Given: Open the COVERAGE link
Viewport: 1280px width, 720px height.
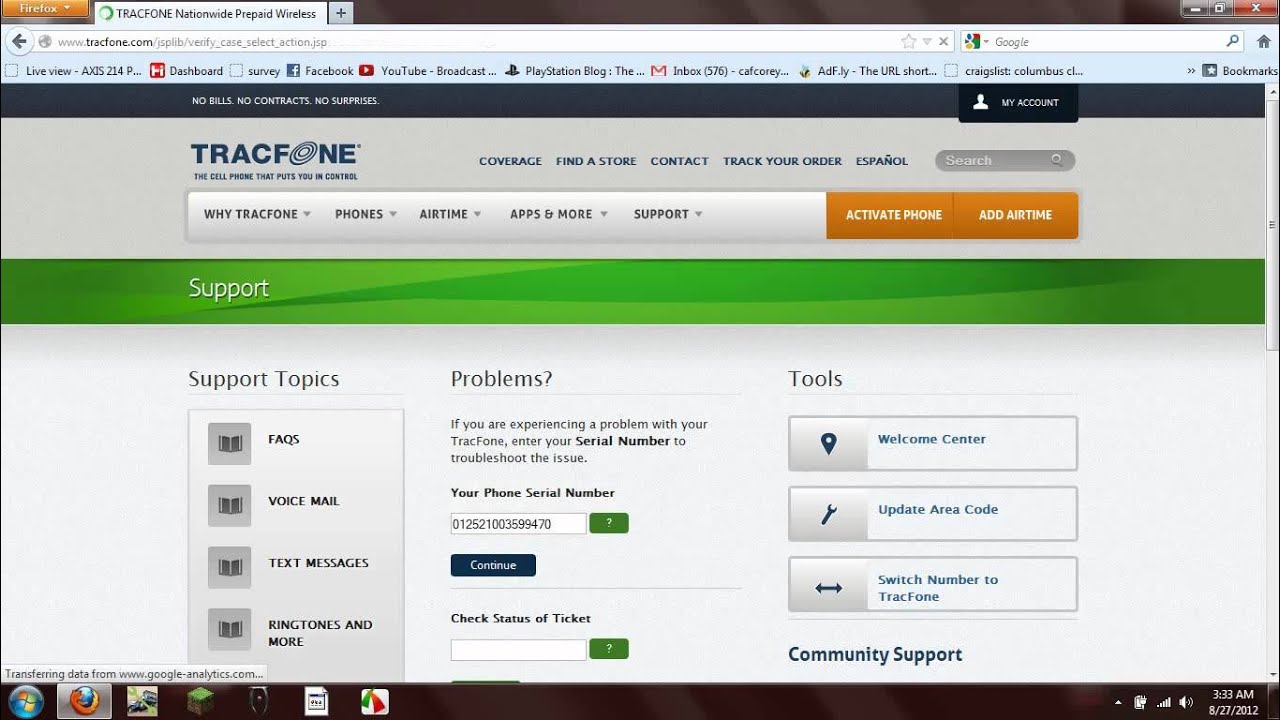Looking at the screenshot, I should [510, 161].
